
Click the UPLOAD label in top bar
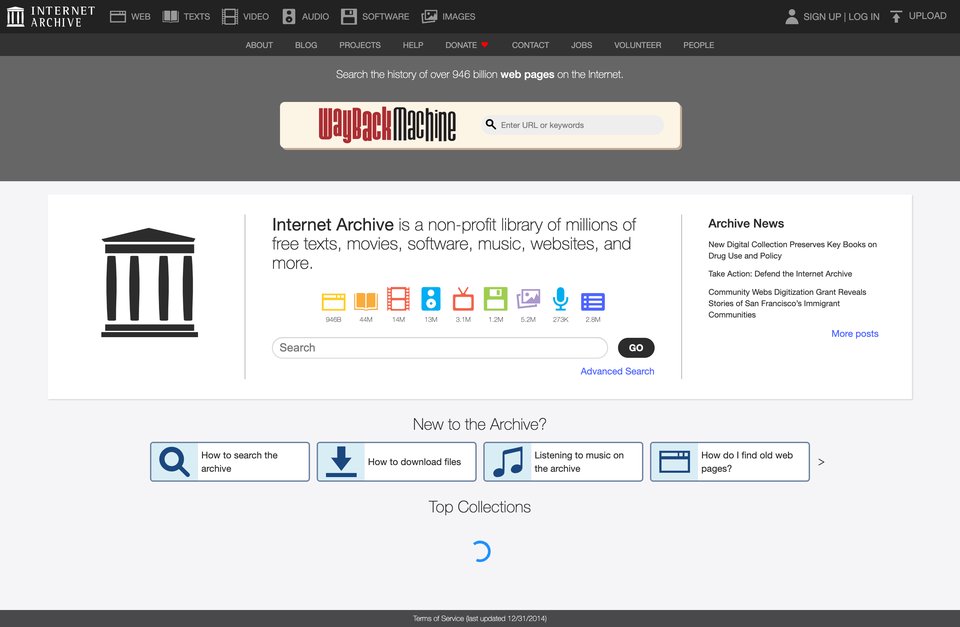pos(927,16)
